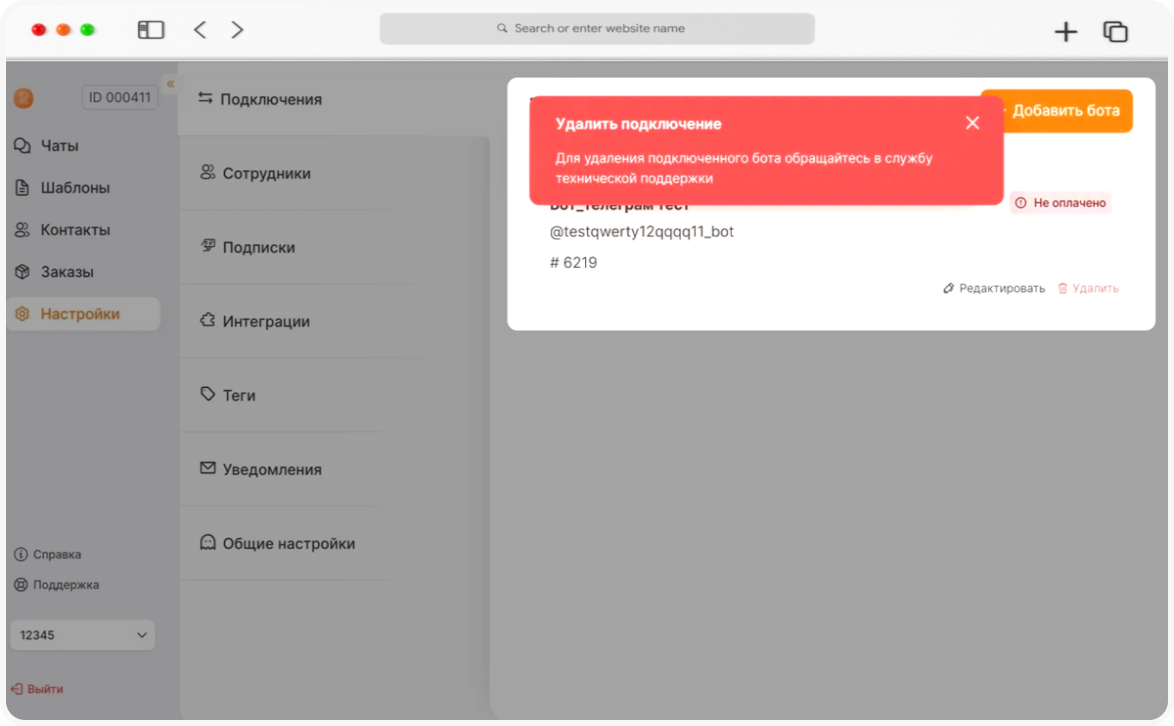Click the browser address search field
The width and height of the screenshot is (1174, 726).
coord(597,28)
